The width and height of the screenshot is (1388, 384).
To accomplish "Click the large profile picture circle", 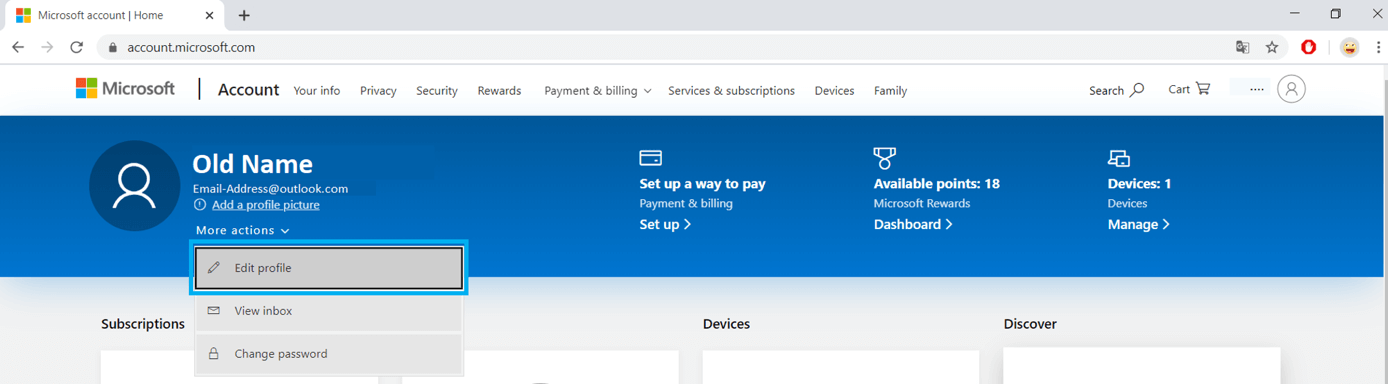I will 134,186.
